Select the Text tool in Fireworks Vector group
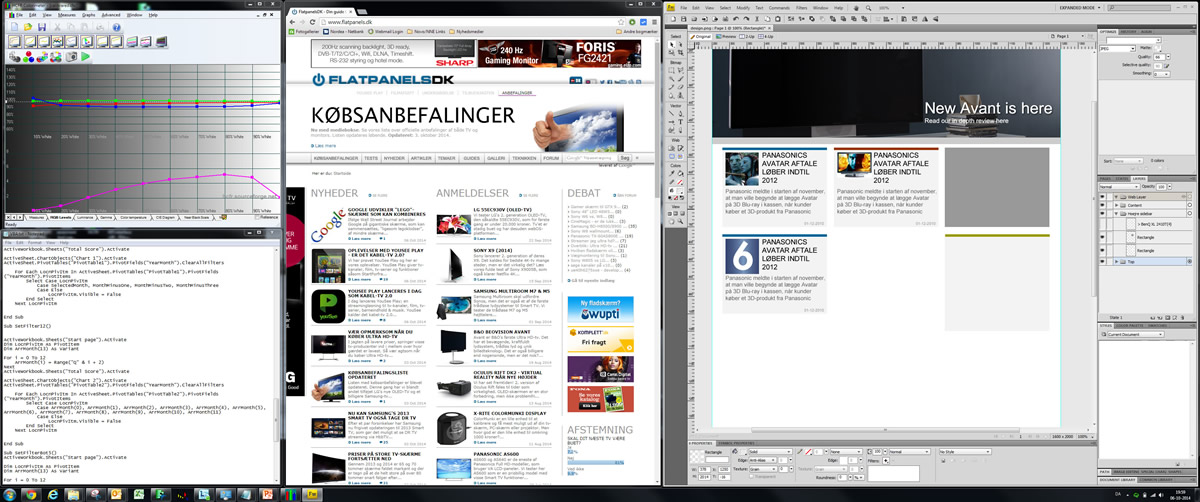1200x502 pixels. 680,121
